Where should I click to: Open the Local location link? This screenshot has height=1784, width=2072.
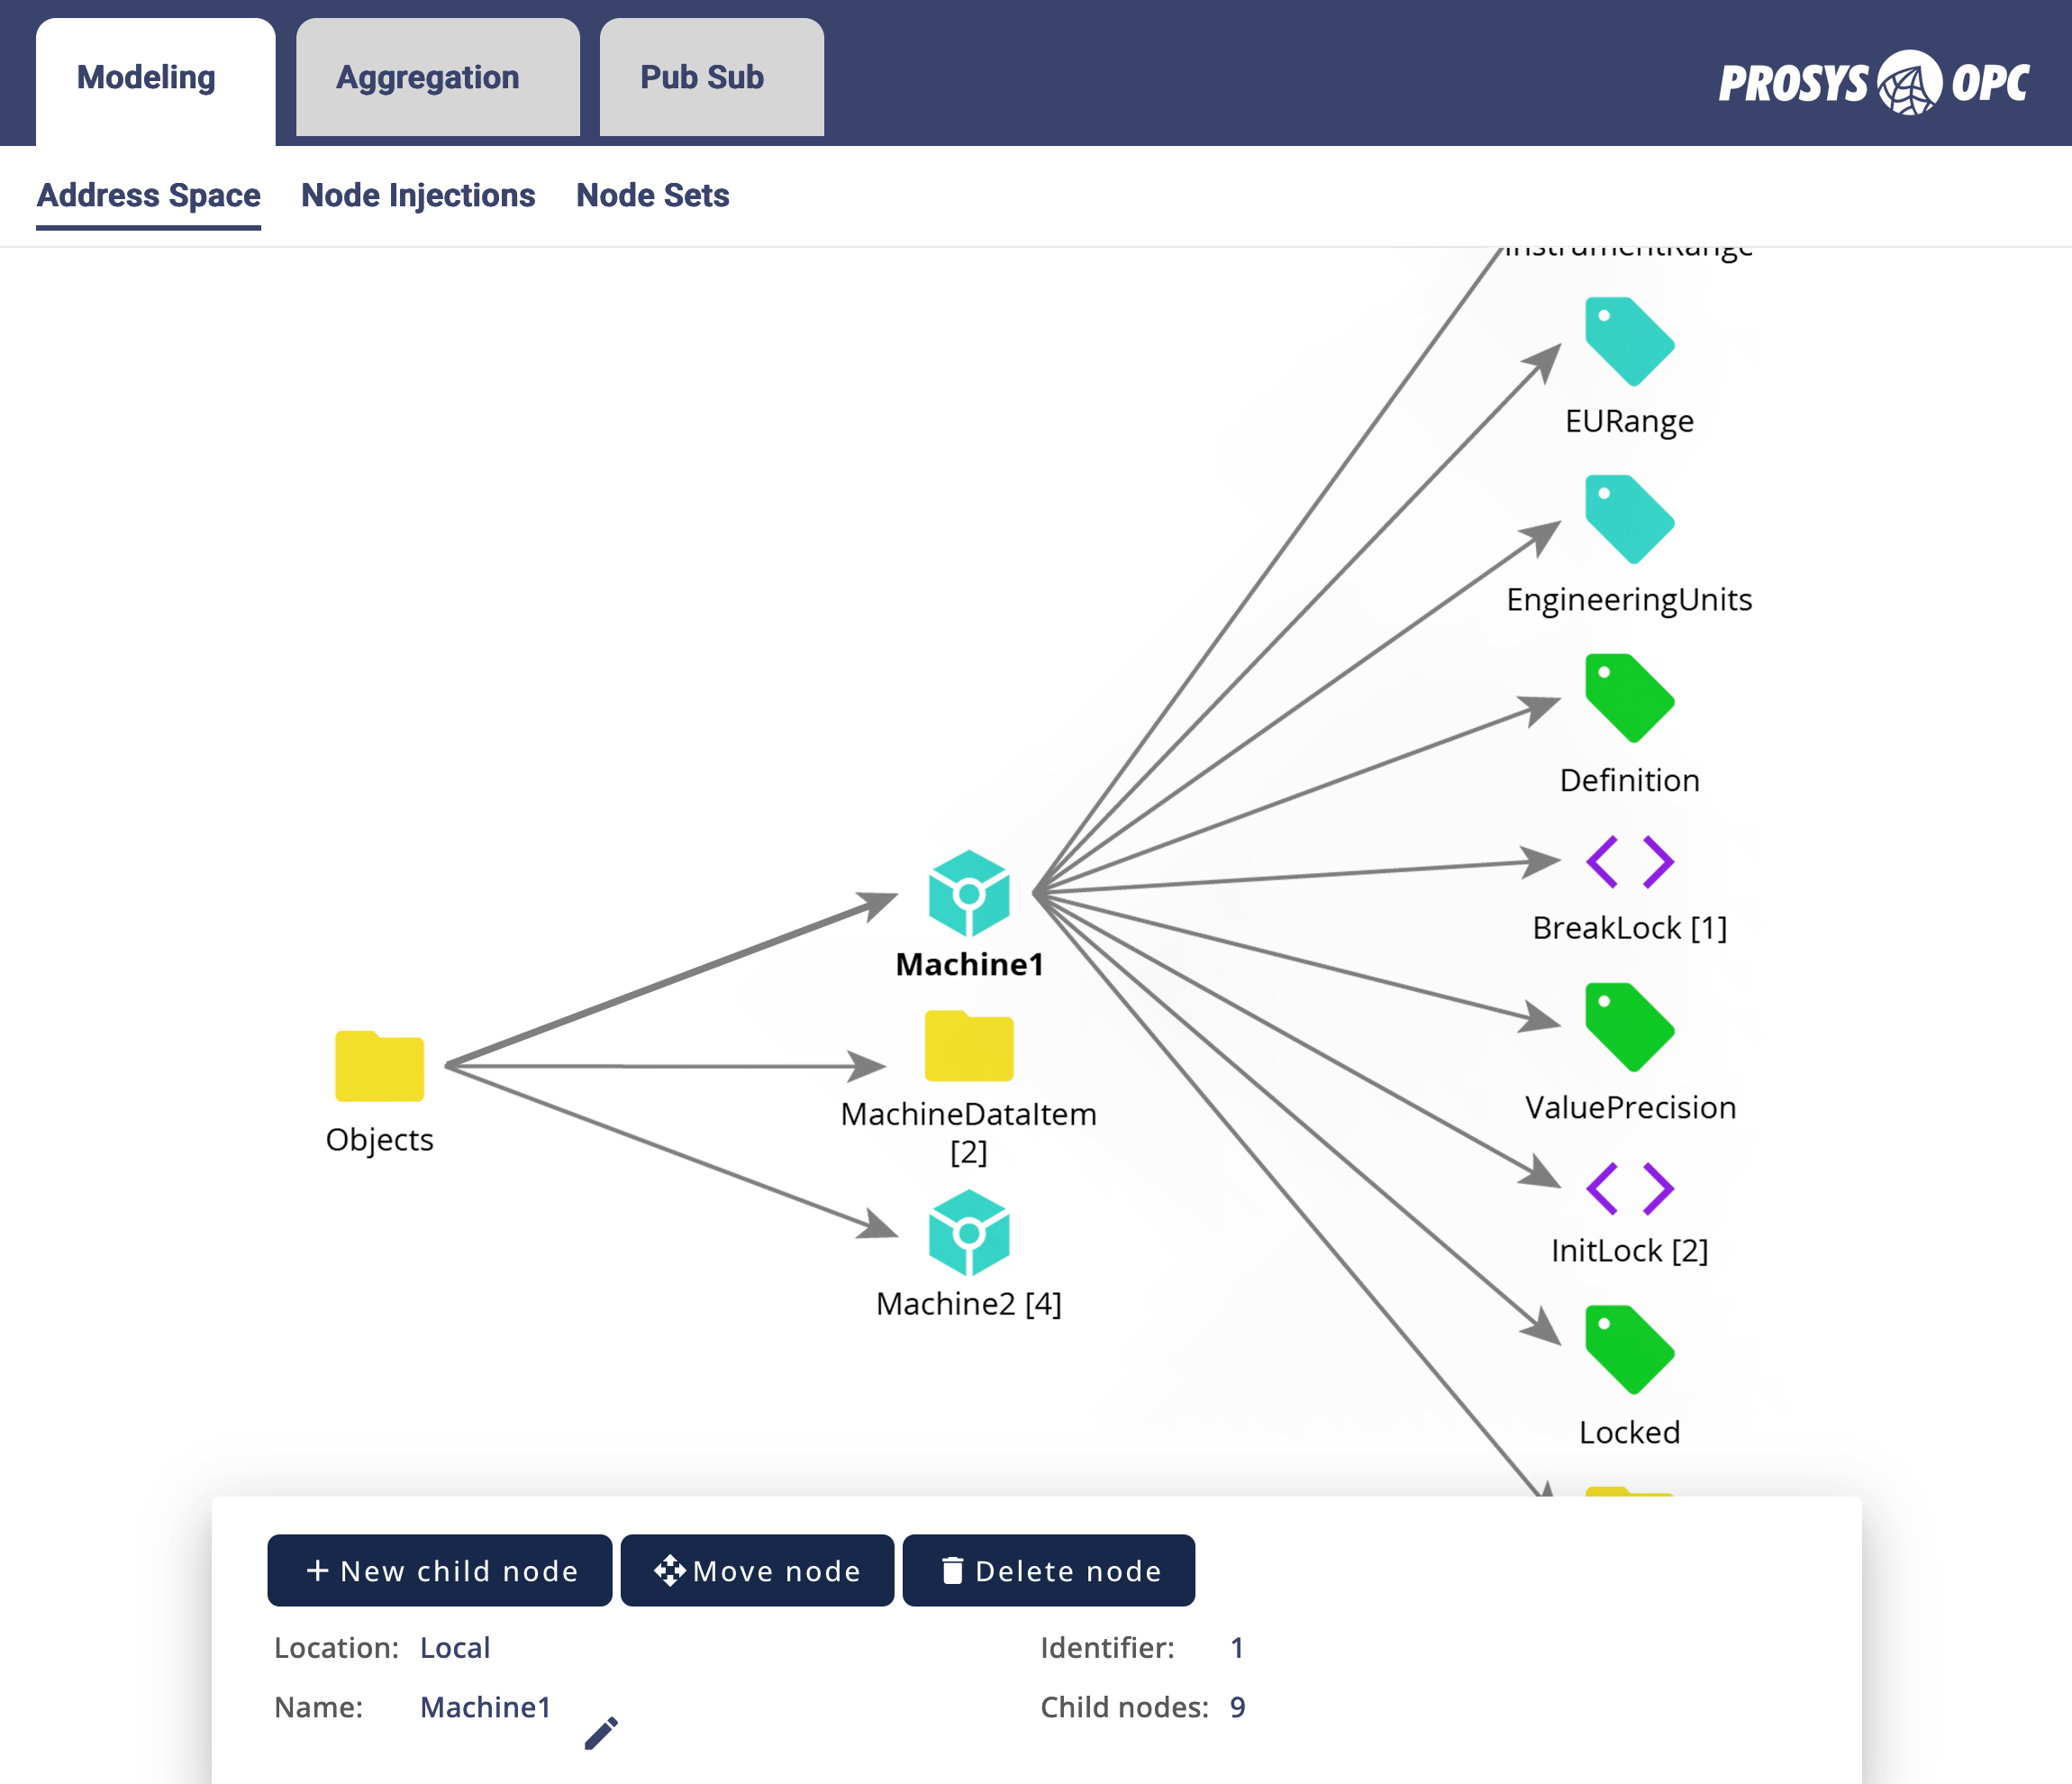pyautogui.click(x=455, y=1647)
